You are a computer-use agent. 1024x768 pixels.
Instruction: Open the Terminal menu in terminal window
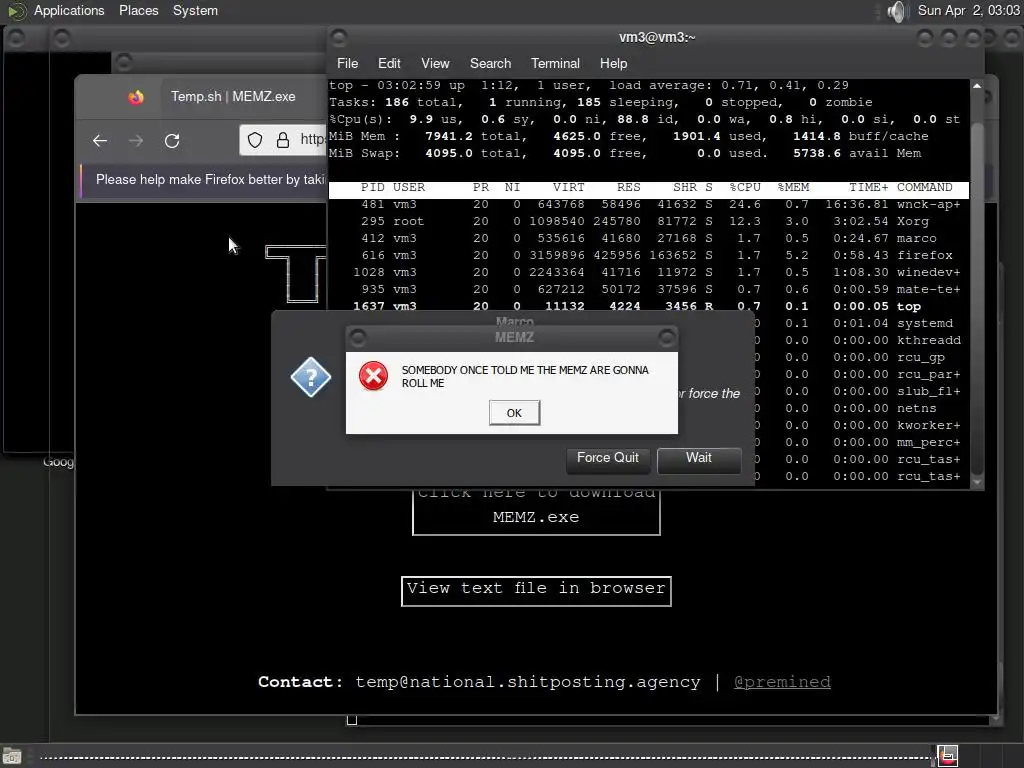tap(555, 63)
